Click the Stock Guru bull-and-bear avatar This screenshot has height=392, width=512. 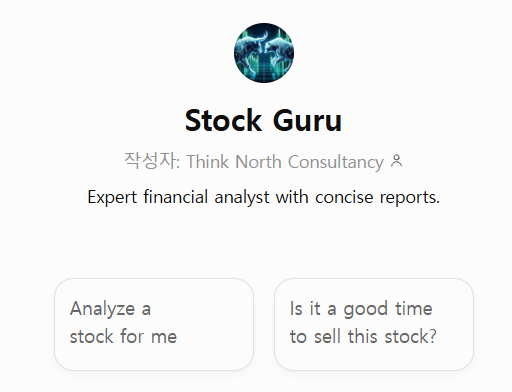pos(264,53)
